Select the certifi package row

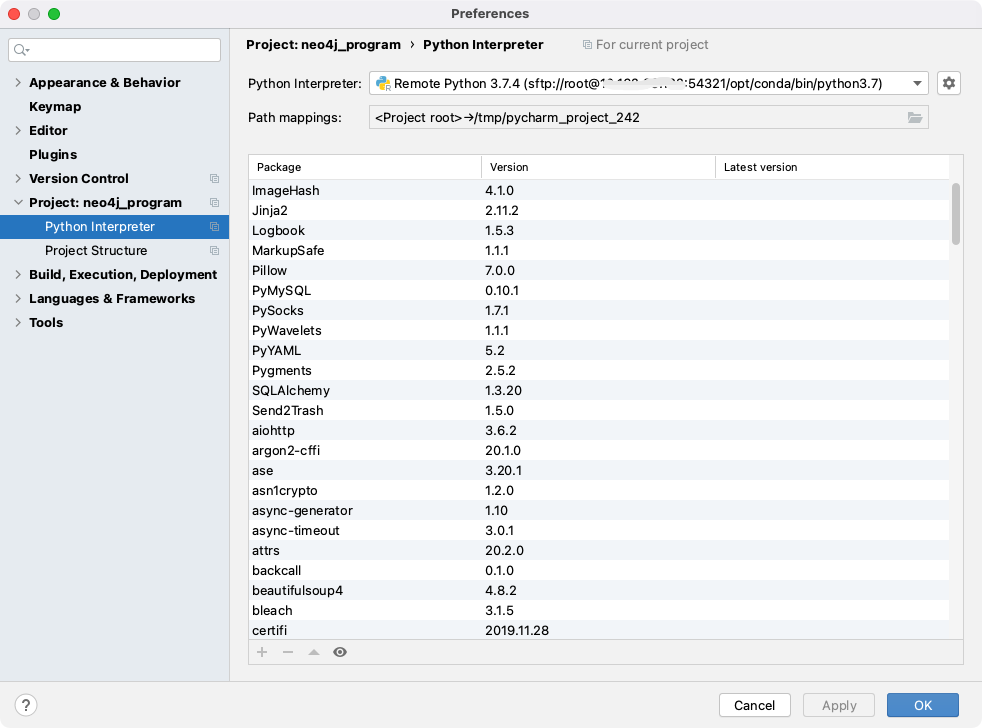pyautogui.click(x=599, y=630)
